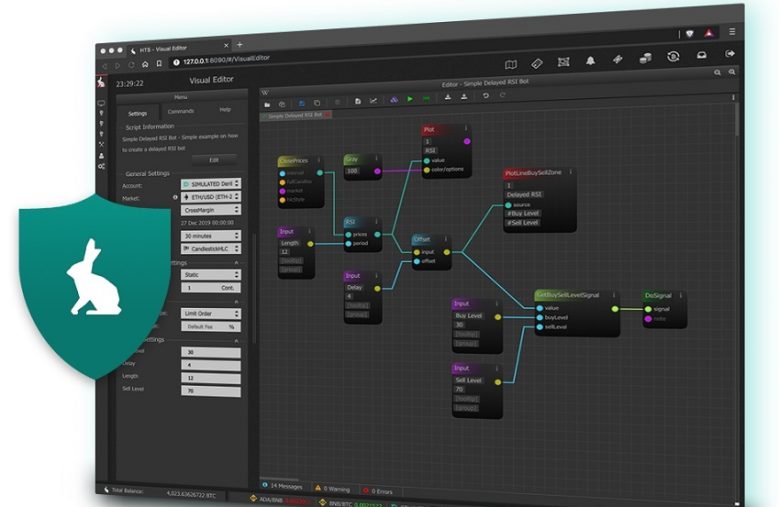Close the HTS - Visual Editor browser tab

pyautogui.click(x=226, y=45)
